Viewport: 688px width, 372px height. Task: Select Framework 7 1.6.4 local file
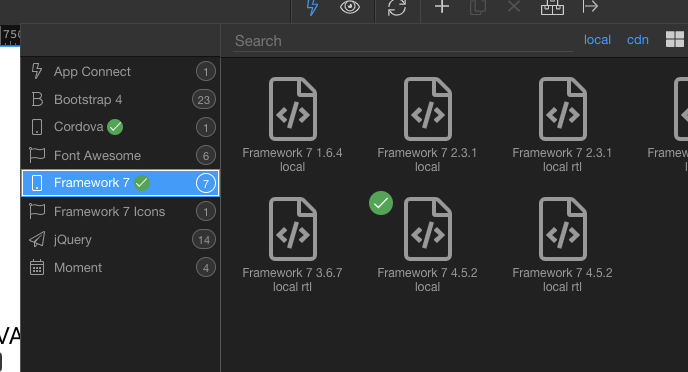(292, 125)
